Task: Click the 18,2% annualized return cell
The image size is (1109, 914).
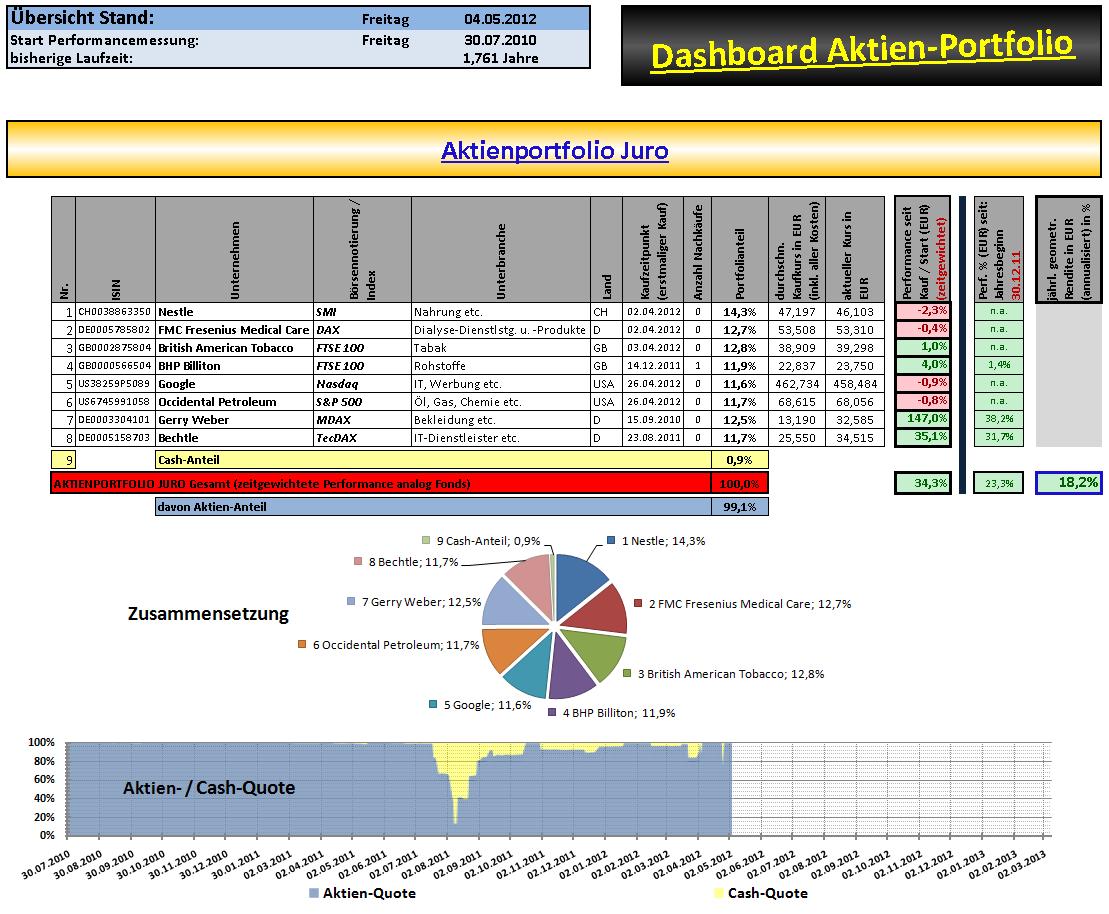Action: tap(1069, 482)
